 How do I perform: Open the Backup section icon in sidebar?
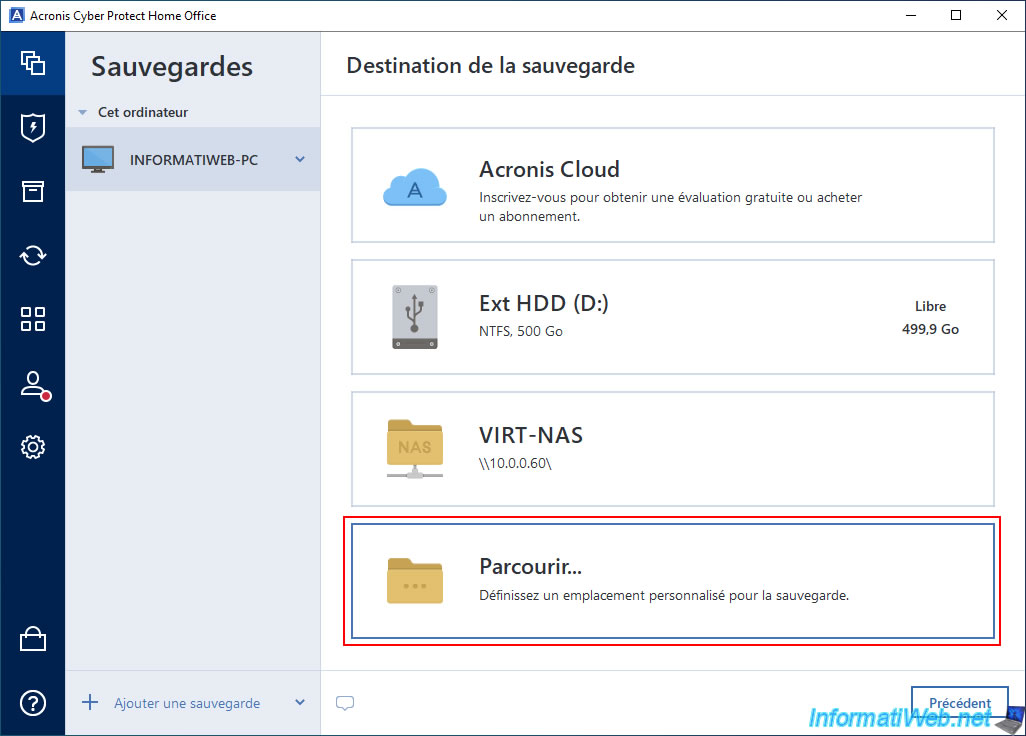point(33,63)
